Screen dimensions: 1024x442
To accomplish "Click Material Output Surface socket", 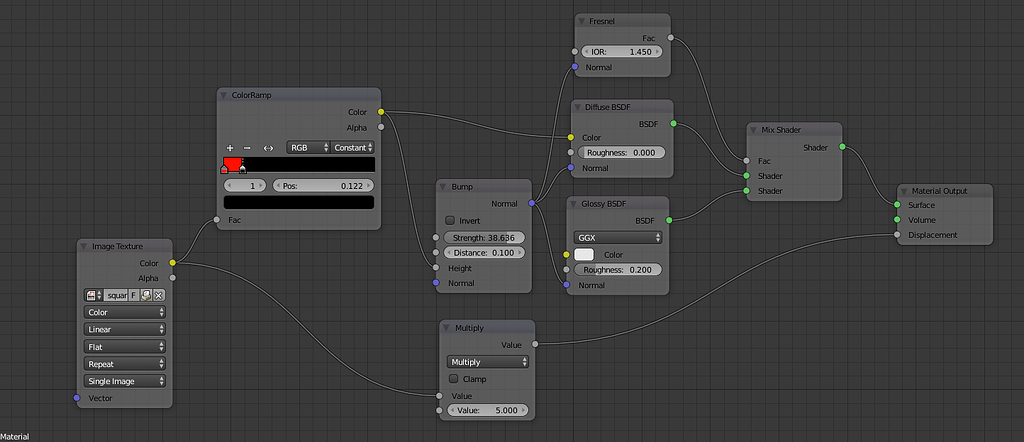I will (x=897, y=205).
